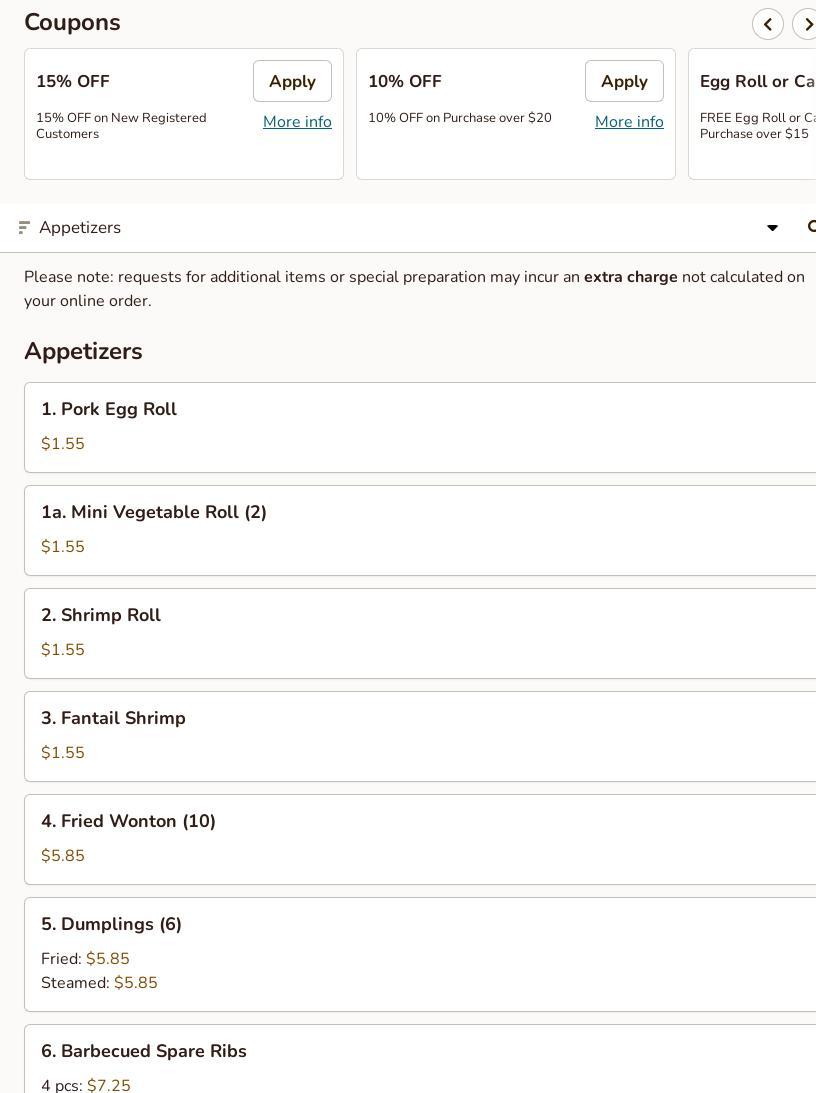Show next coupons with right arrow
The width and height of the screenshot is (816, 1093).
(x=805, y=24)
